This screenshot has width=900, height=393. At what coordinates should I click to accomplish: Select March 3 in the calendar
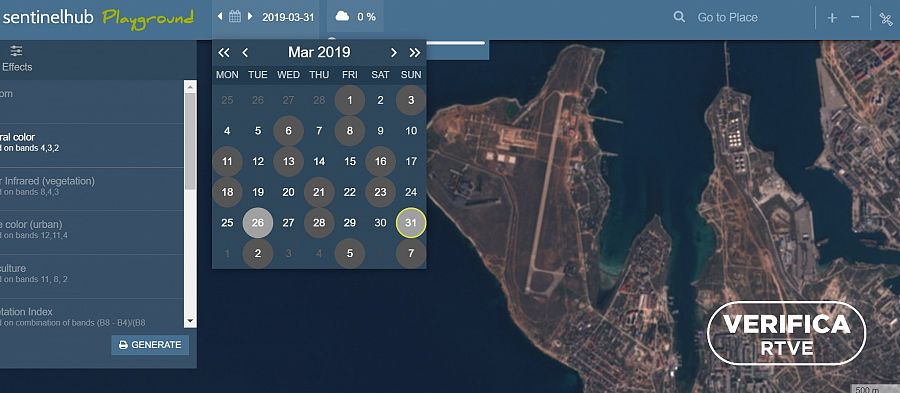point(411,100)
